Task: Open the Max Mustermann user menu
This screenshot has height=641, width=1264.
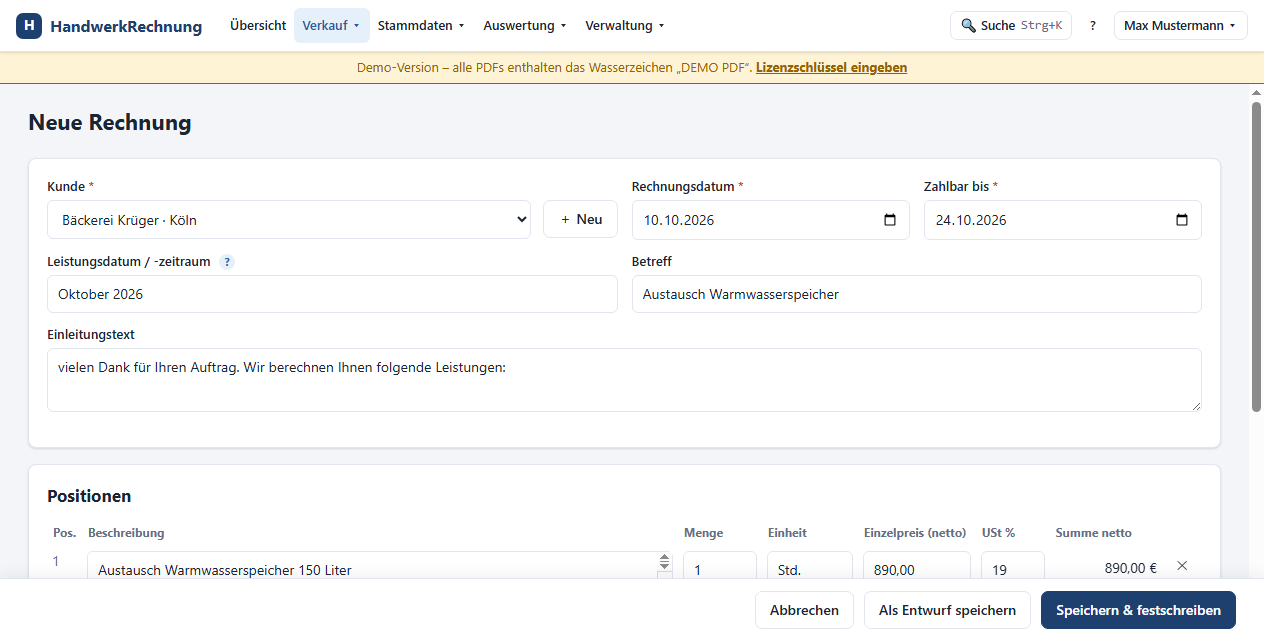Action: pyautogui.click(x=1180, y=26)
